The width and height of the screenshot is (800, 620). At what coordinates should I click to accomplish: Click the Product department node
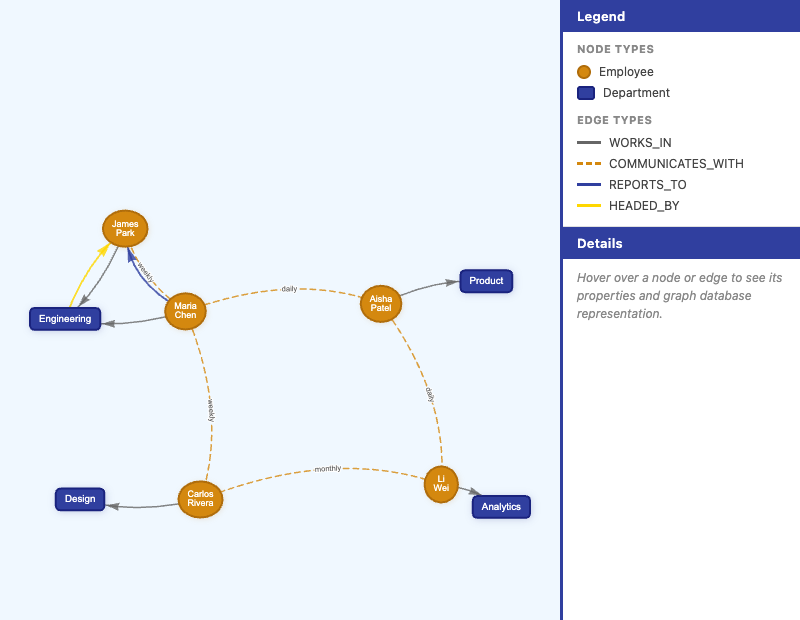click(x=486, y=281)
